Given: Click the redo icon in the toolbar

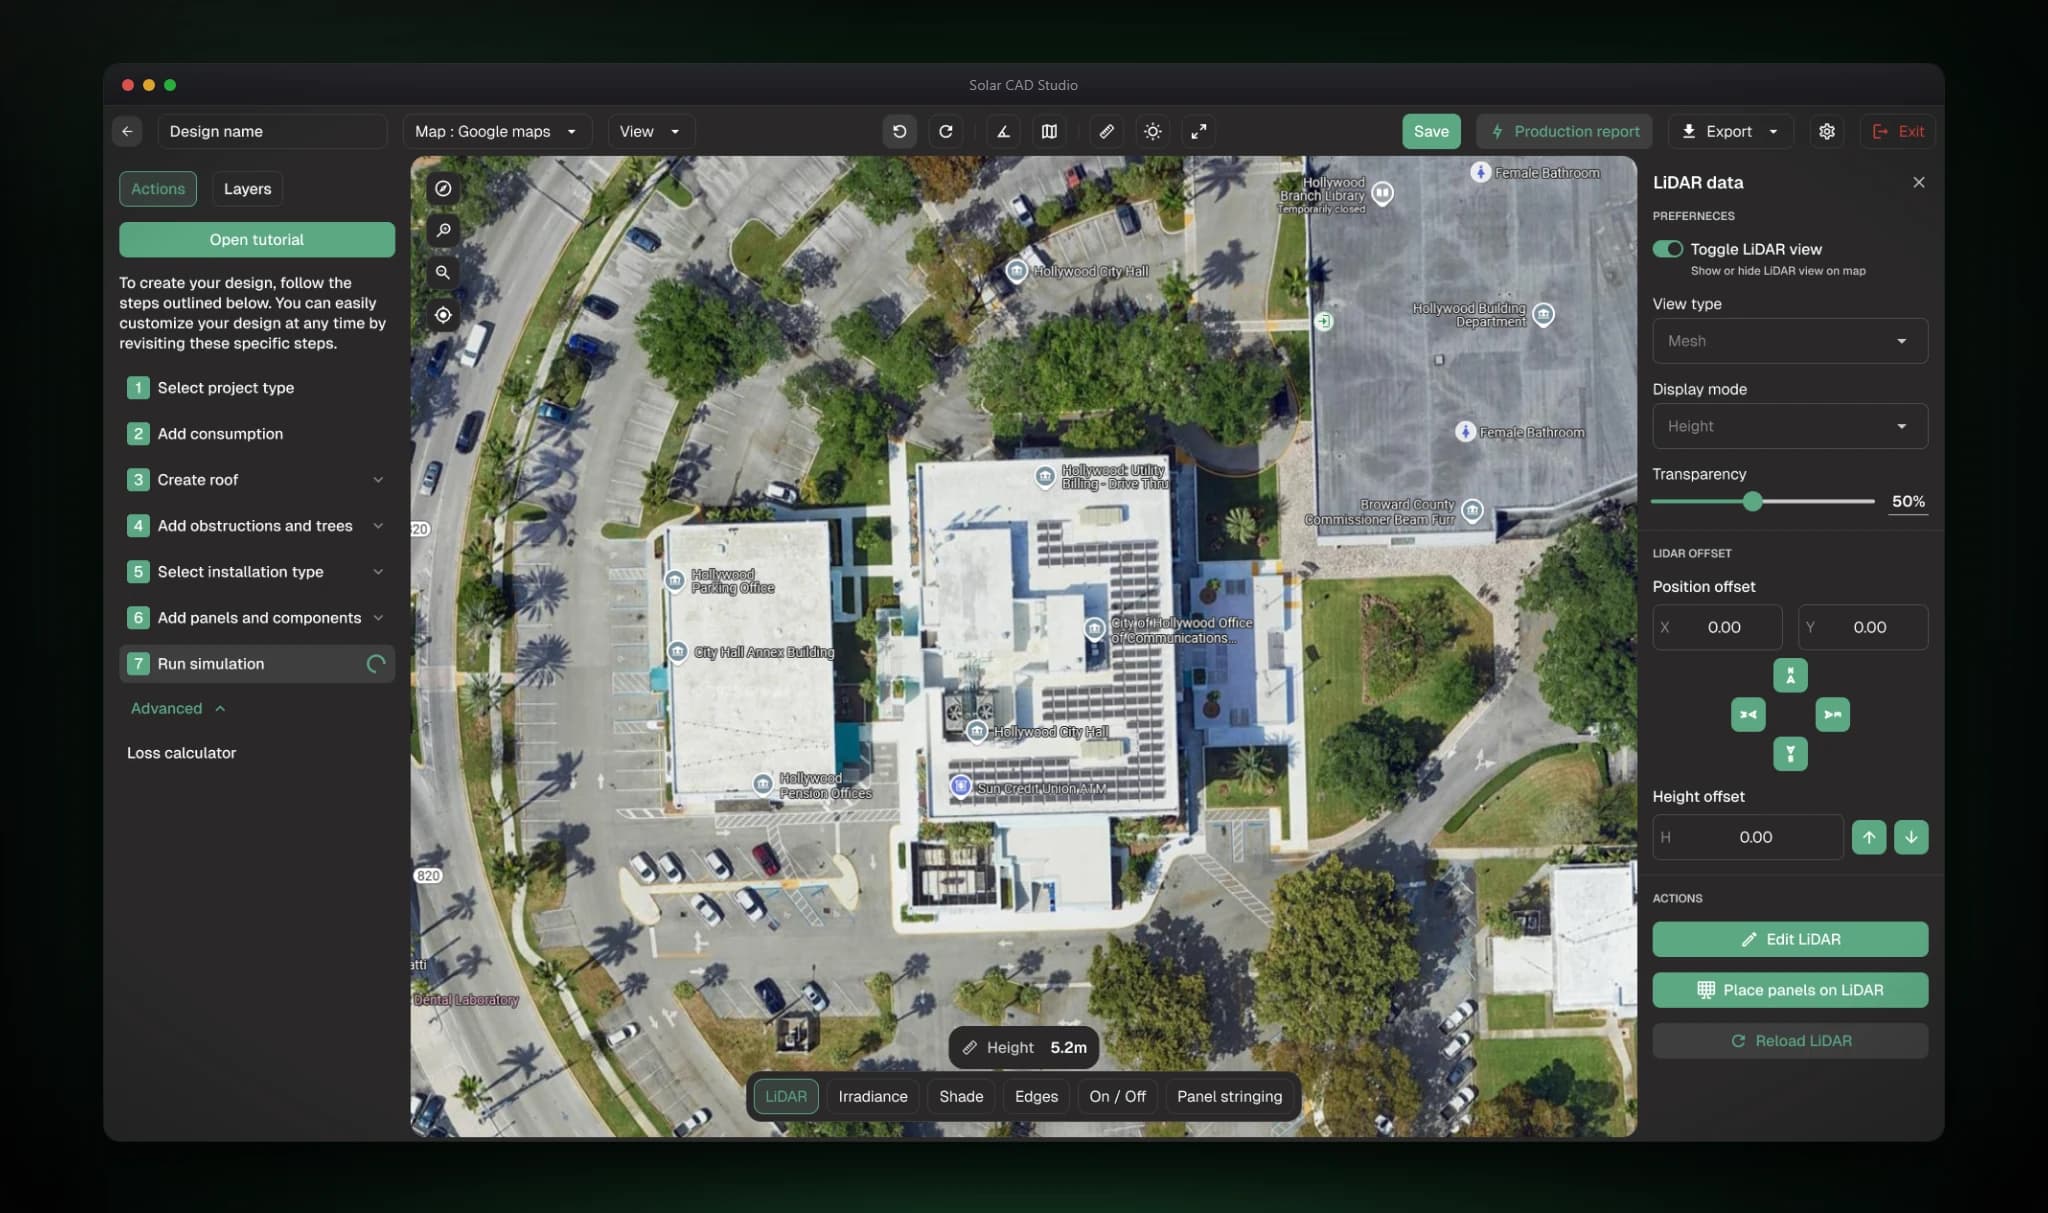Looking at the screenshot, I should (945, 131).
